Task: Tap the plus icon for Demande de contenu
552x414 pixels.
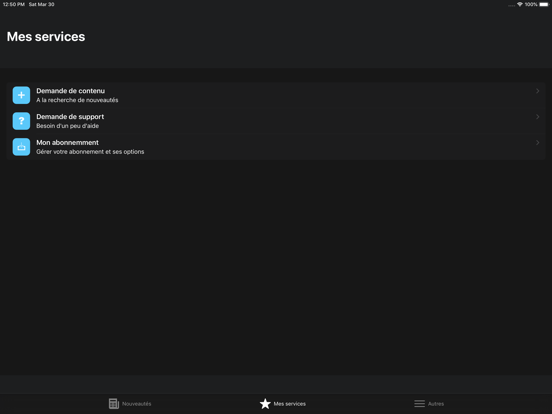Action: (x=21, y=95)
